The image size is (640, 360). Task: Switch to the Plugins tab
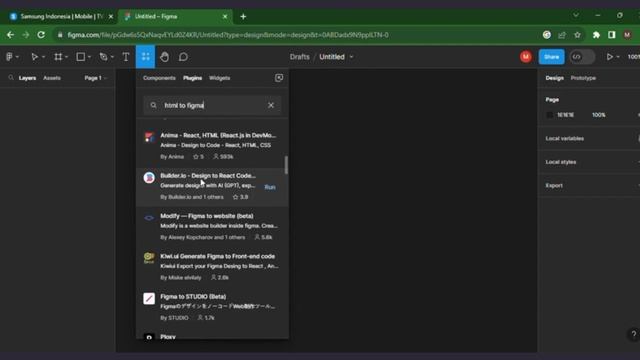(x=192, y=78)
